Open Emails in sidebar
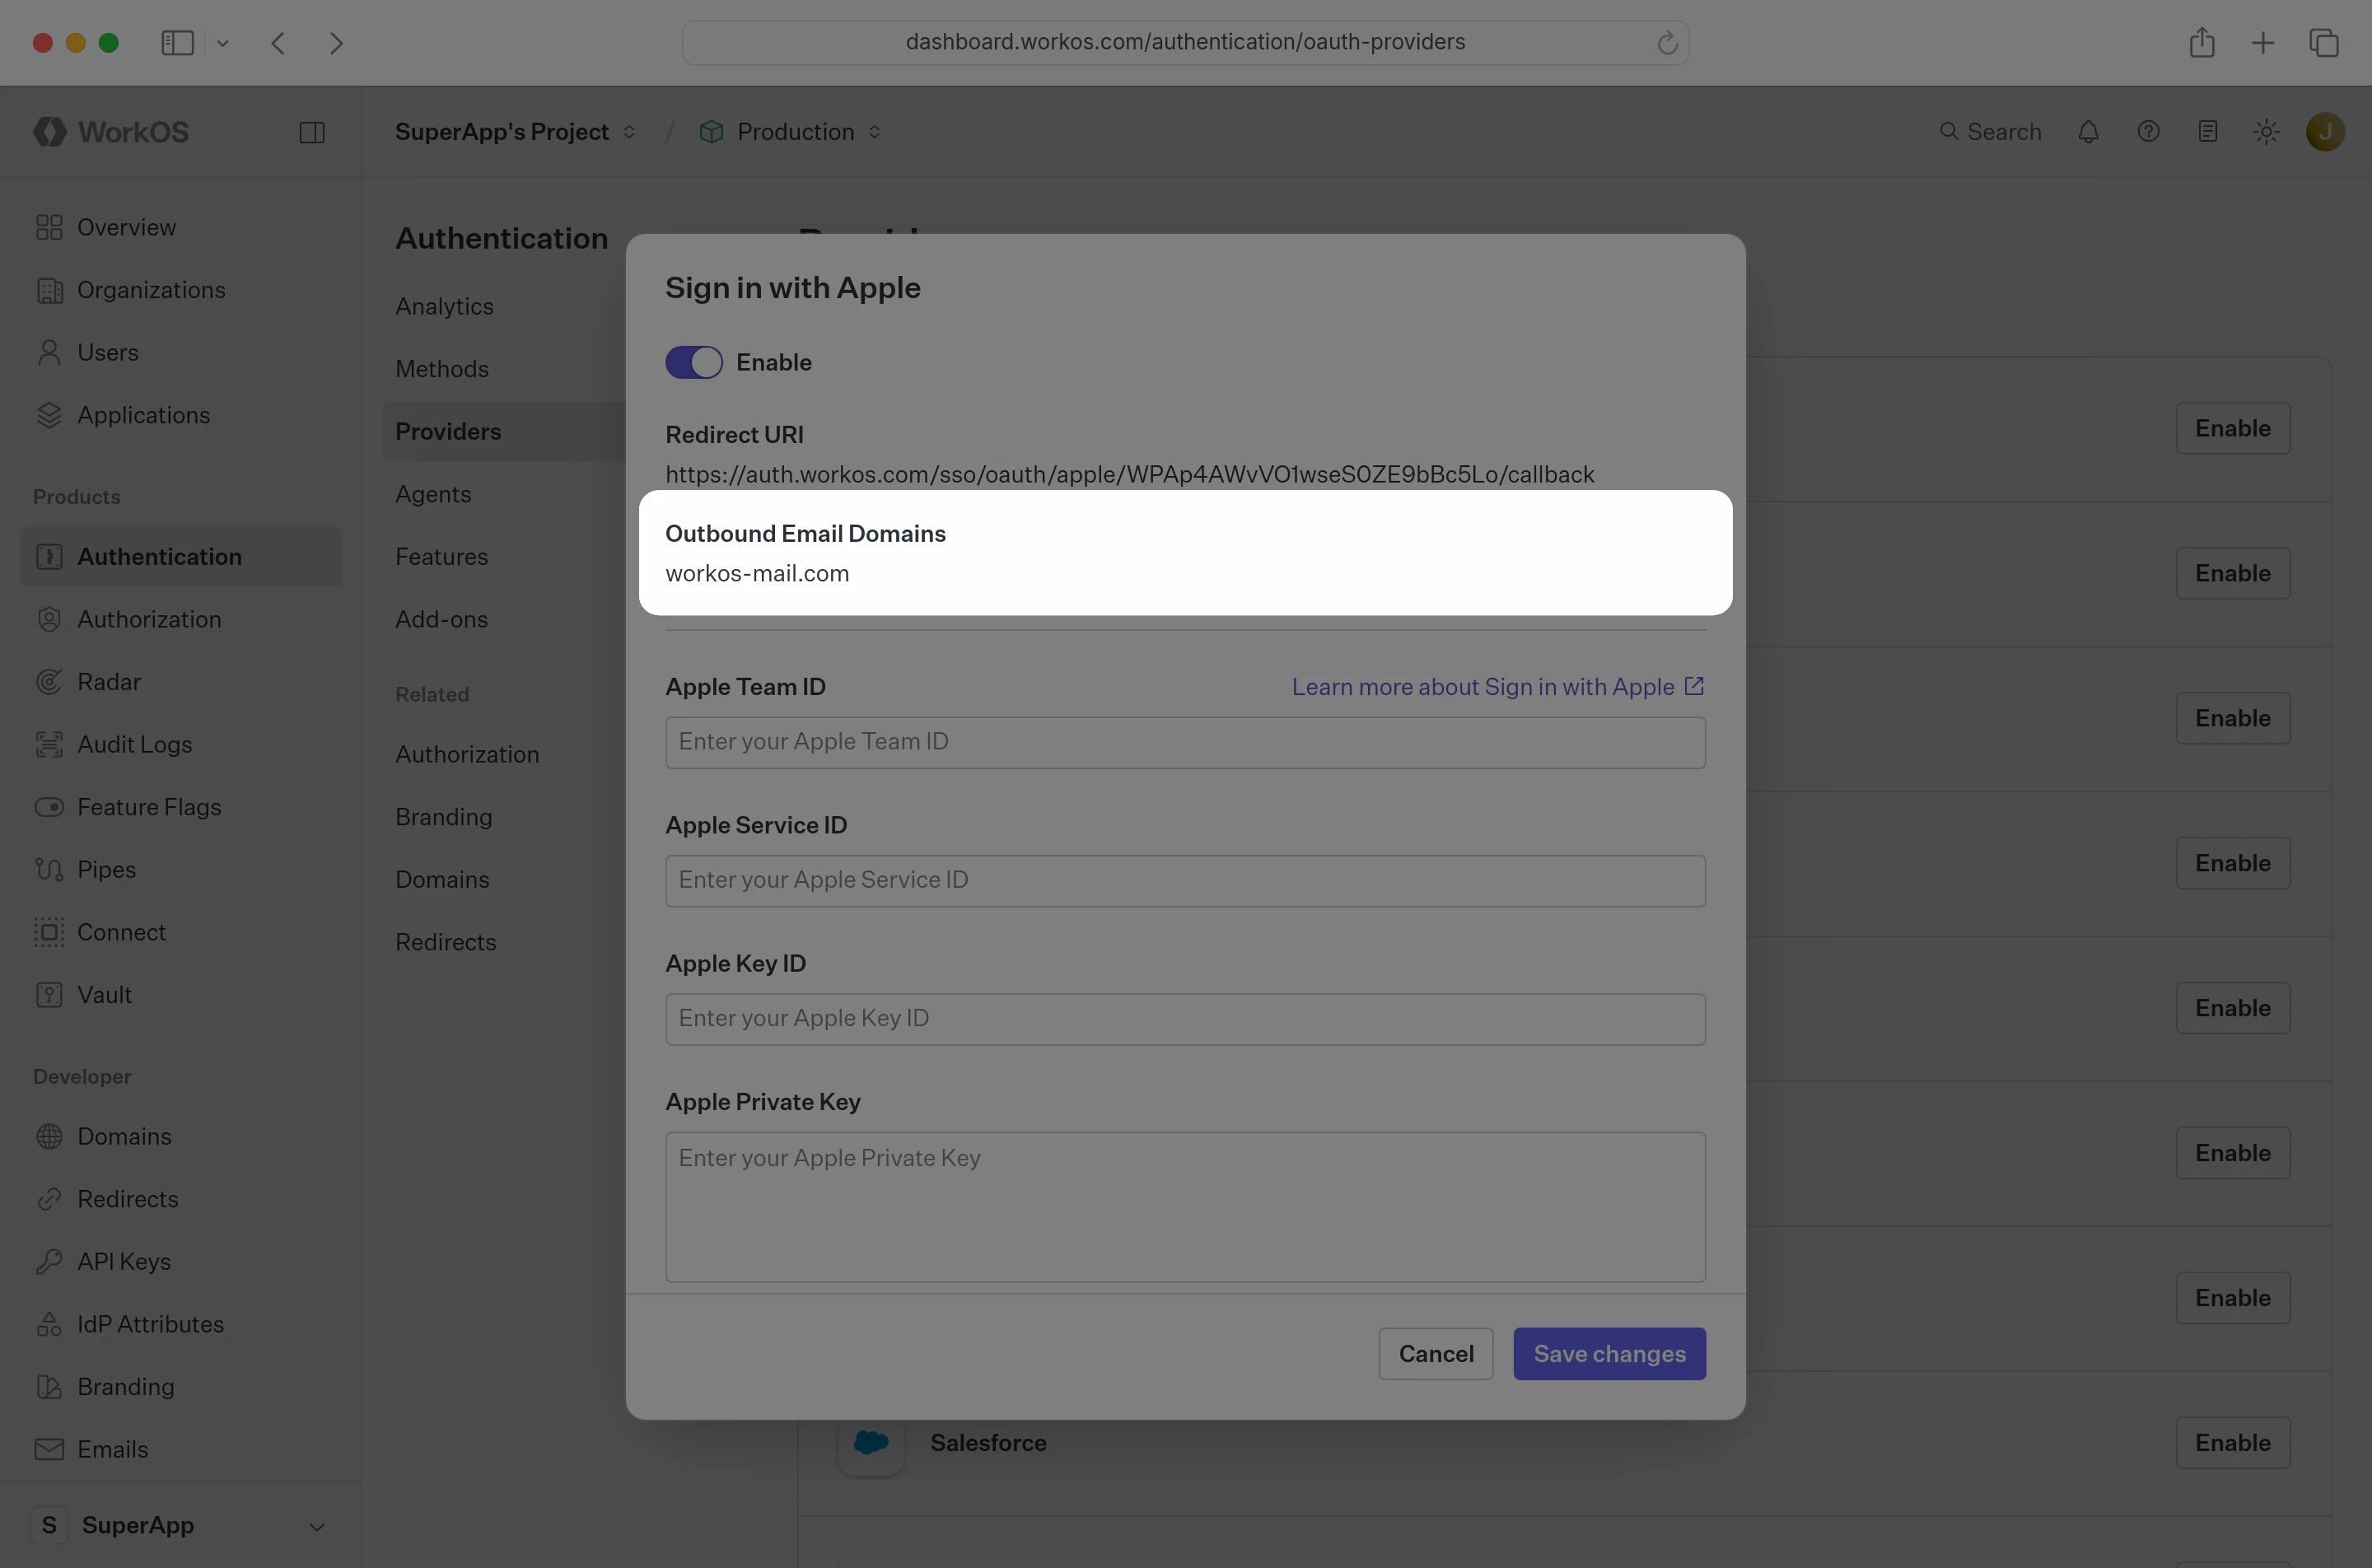Viewport: 2372px width, 1568px height. 180,1449
